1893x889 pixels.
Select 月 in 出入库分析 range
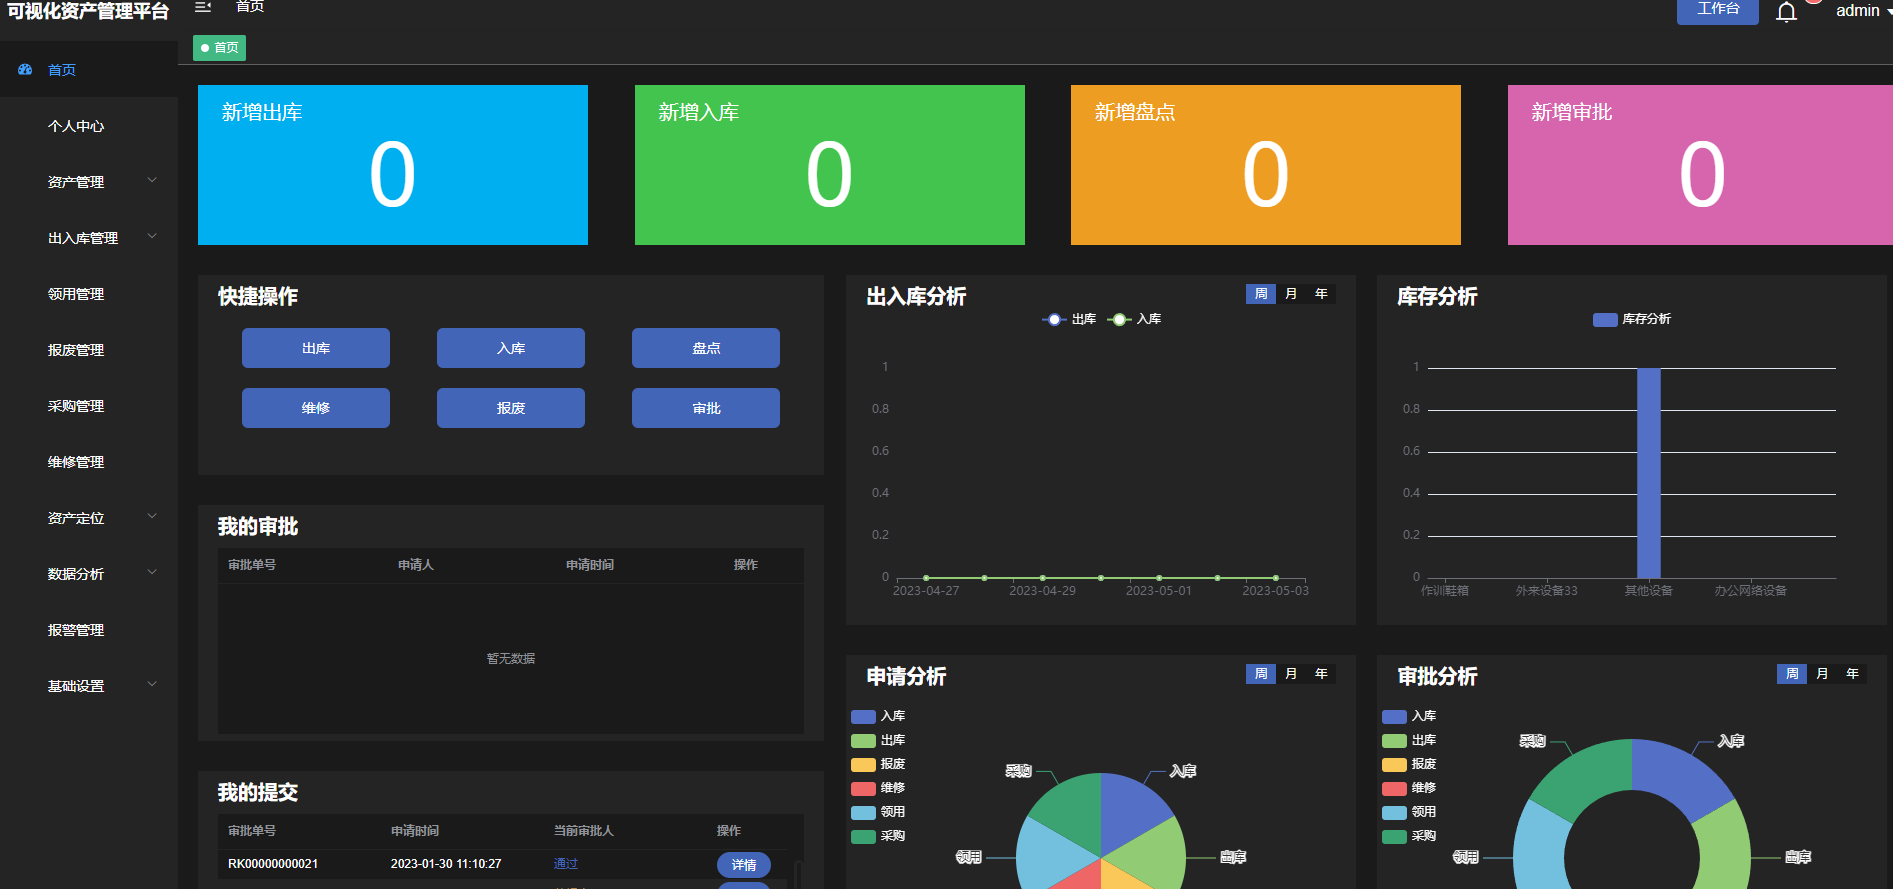tap(1291, 294)
